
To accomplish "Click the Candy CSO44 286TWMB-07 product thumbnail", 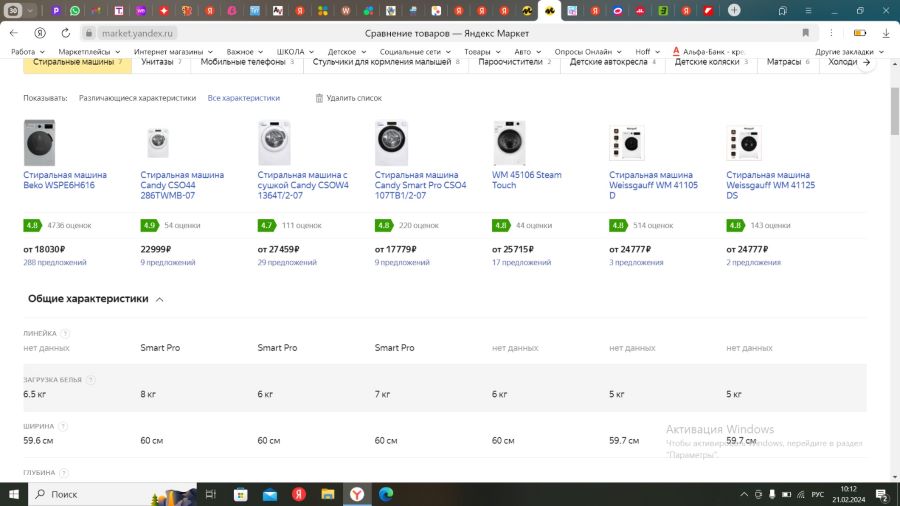I will point(158,143).
